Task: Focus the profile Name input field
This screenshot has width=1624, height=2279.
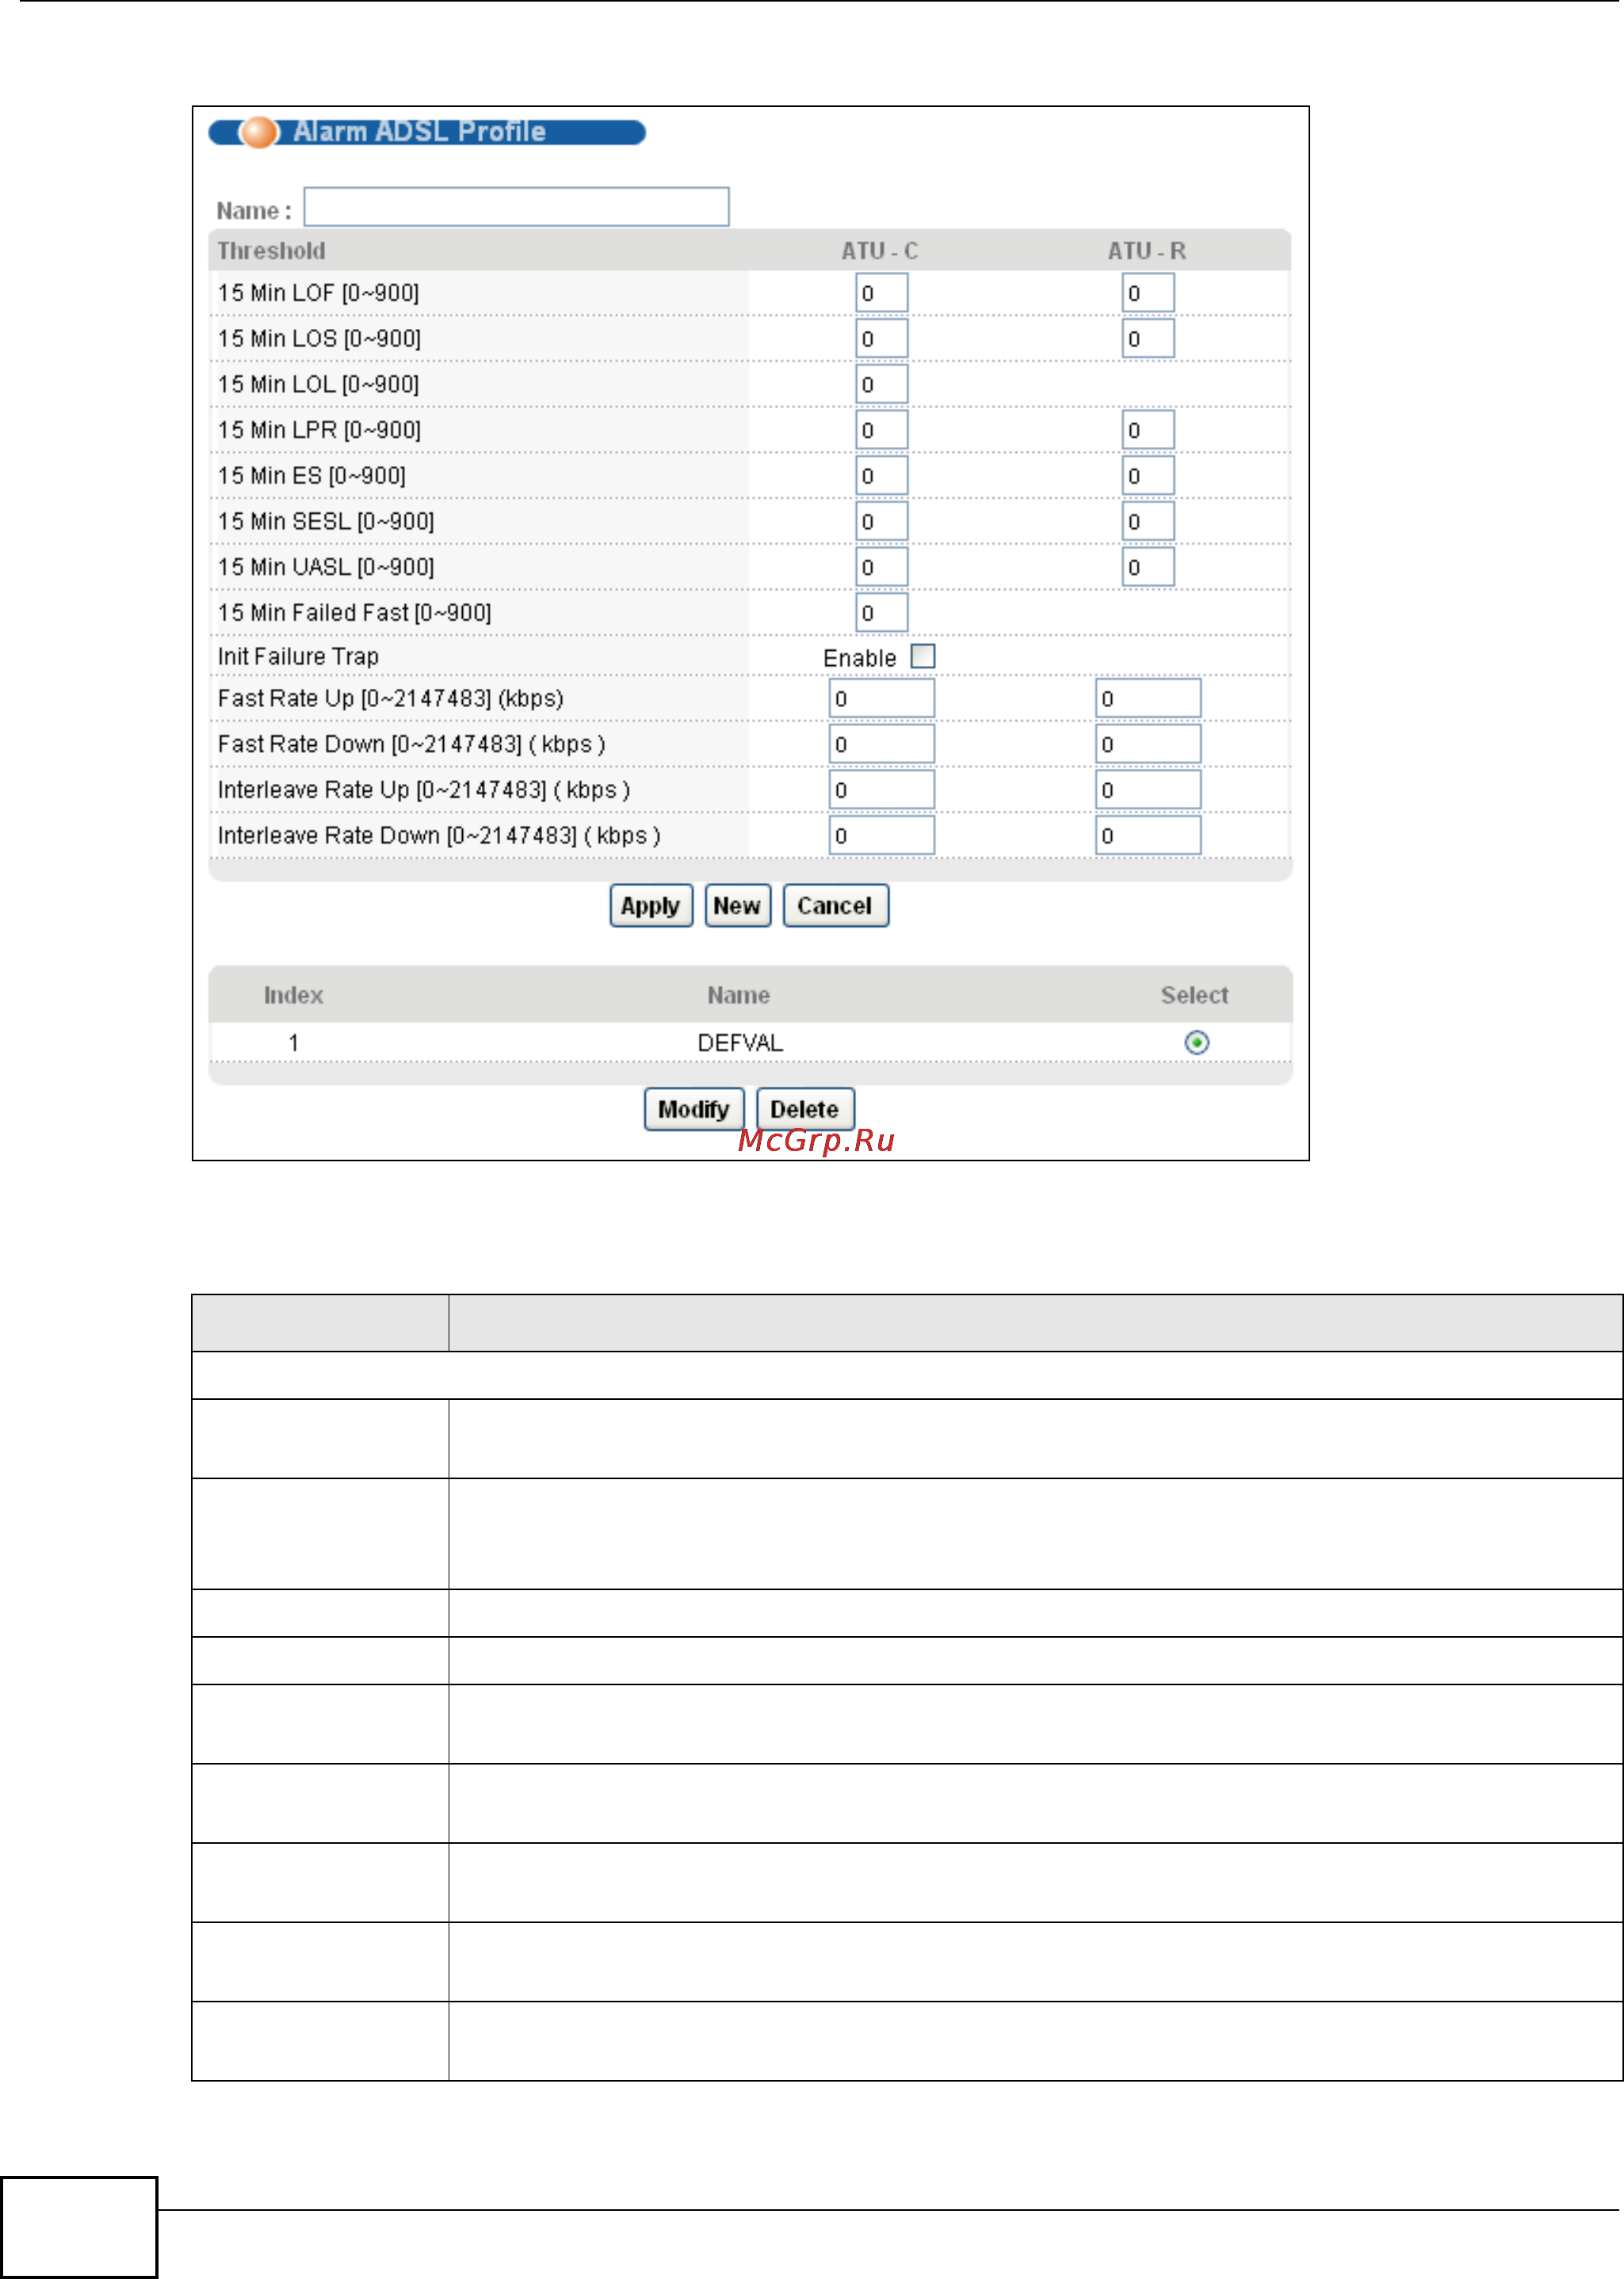Action: pyautogui.click(x=516, y=207)
